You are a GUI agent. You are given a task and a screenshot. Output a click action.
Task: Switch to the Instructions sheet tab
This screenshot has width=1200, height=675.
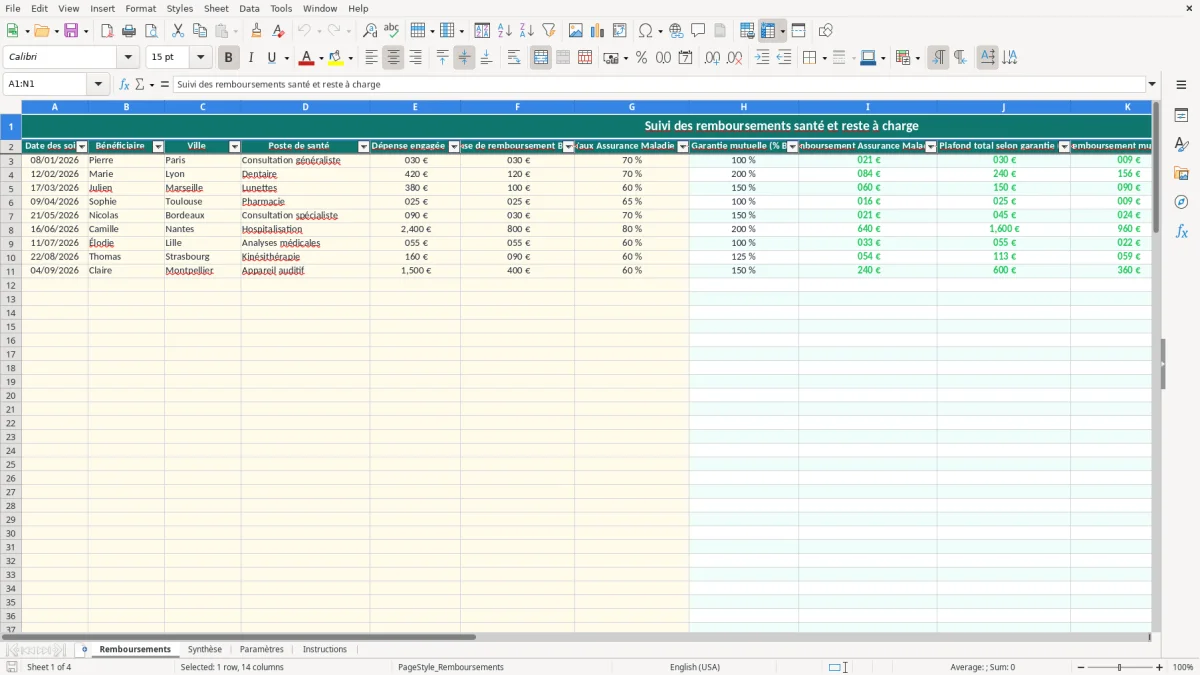[x=325, y=650]
